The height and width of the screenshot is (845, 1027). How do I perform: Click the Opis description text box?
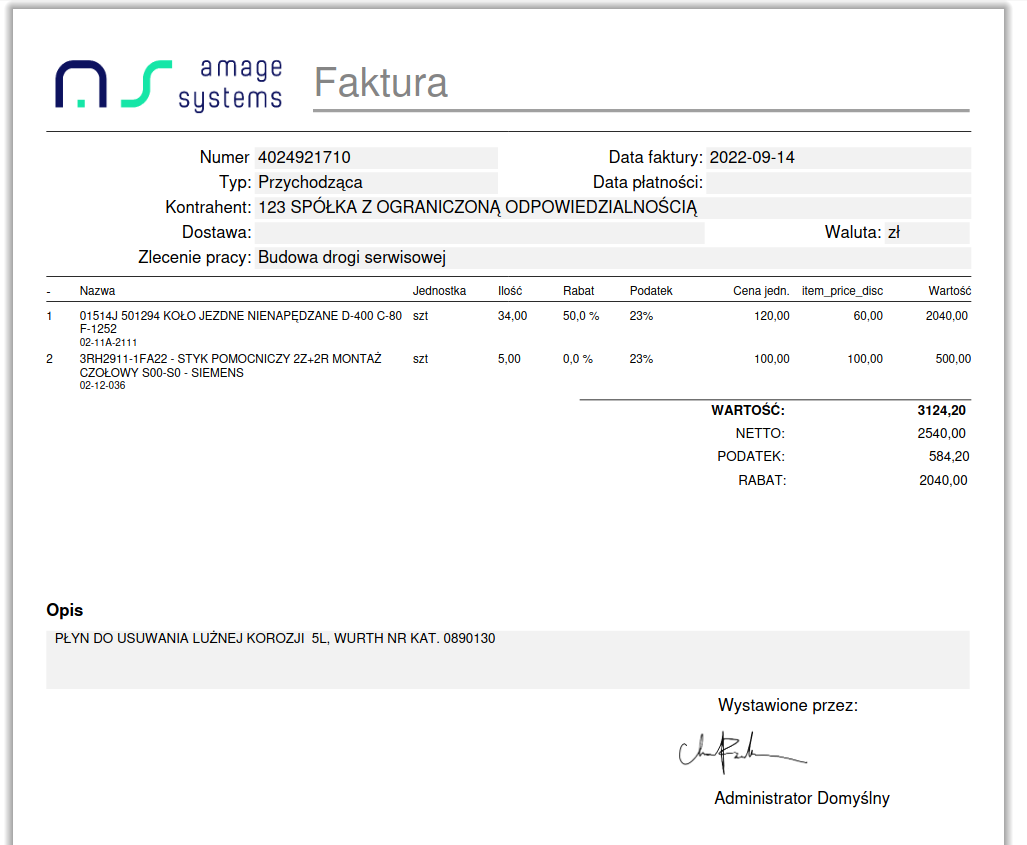pos(507,659)
